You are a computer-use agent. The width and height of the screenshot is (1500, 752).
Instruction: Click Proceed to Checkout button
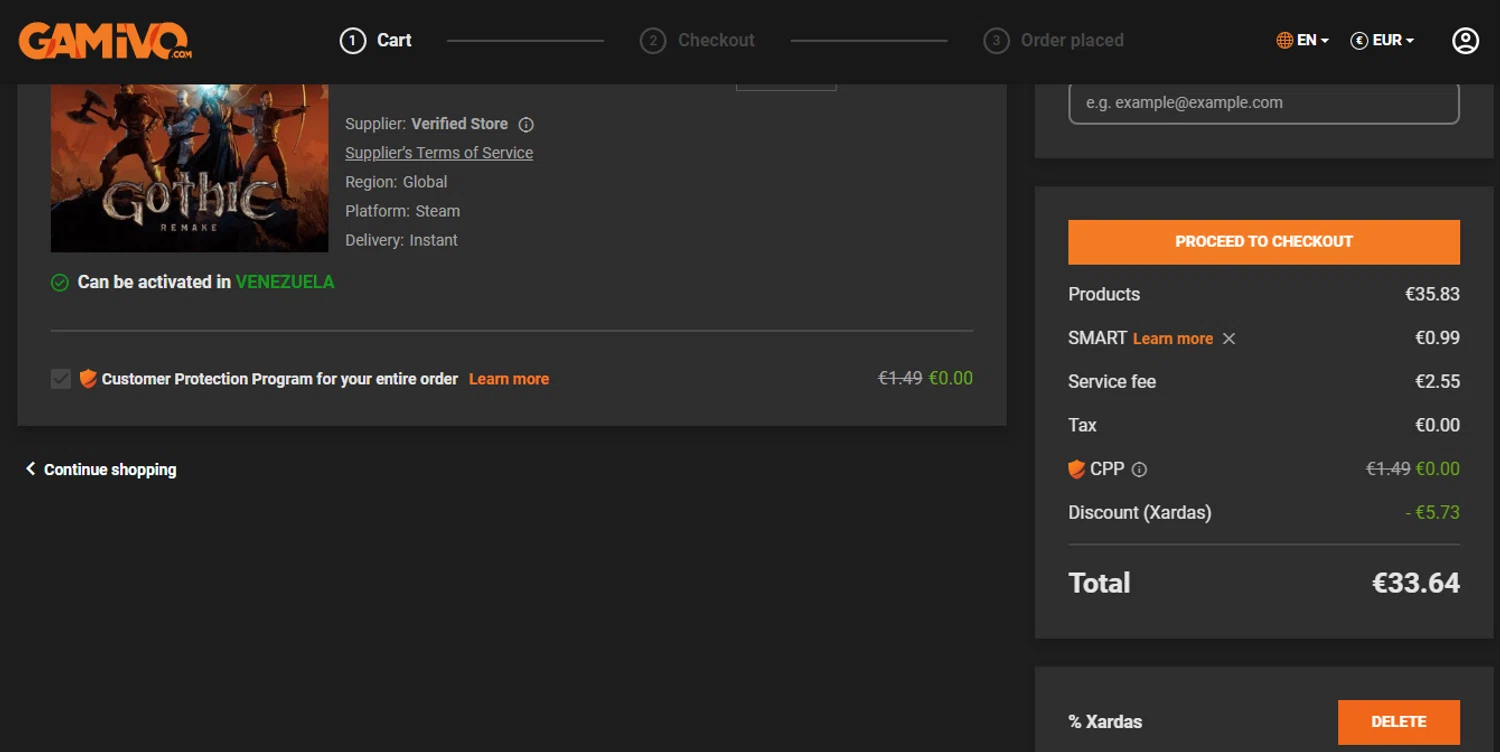click(x=1264, y=242)
